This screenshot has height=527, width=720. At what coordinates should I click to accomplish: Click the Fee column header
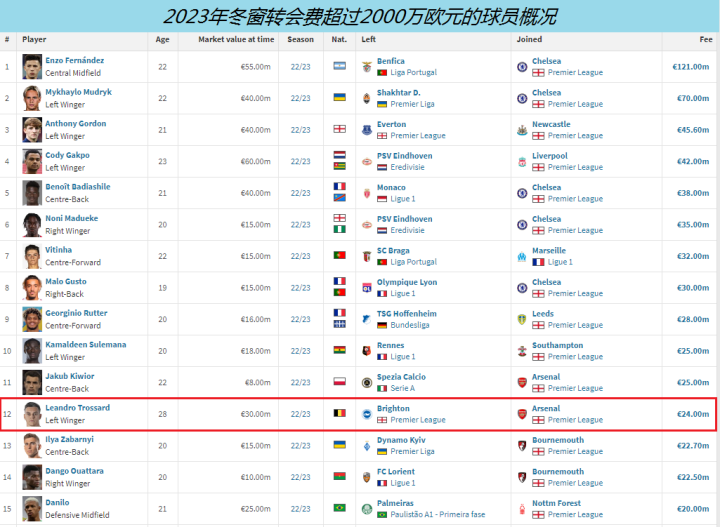click(x=707, y=39)
